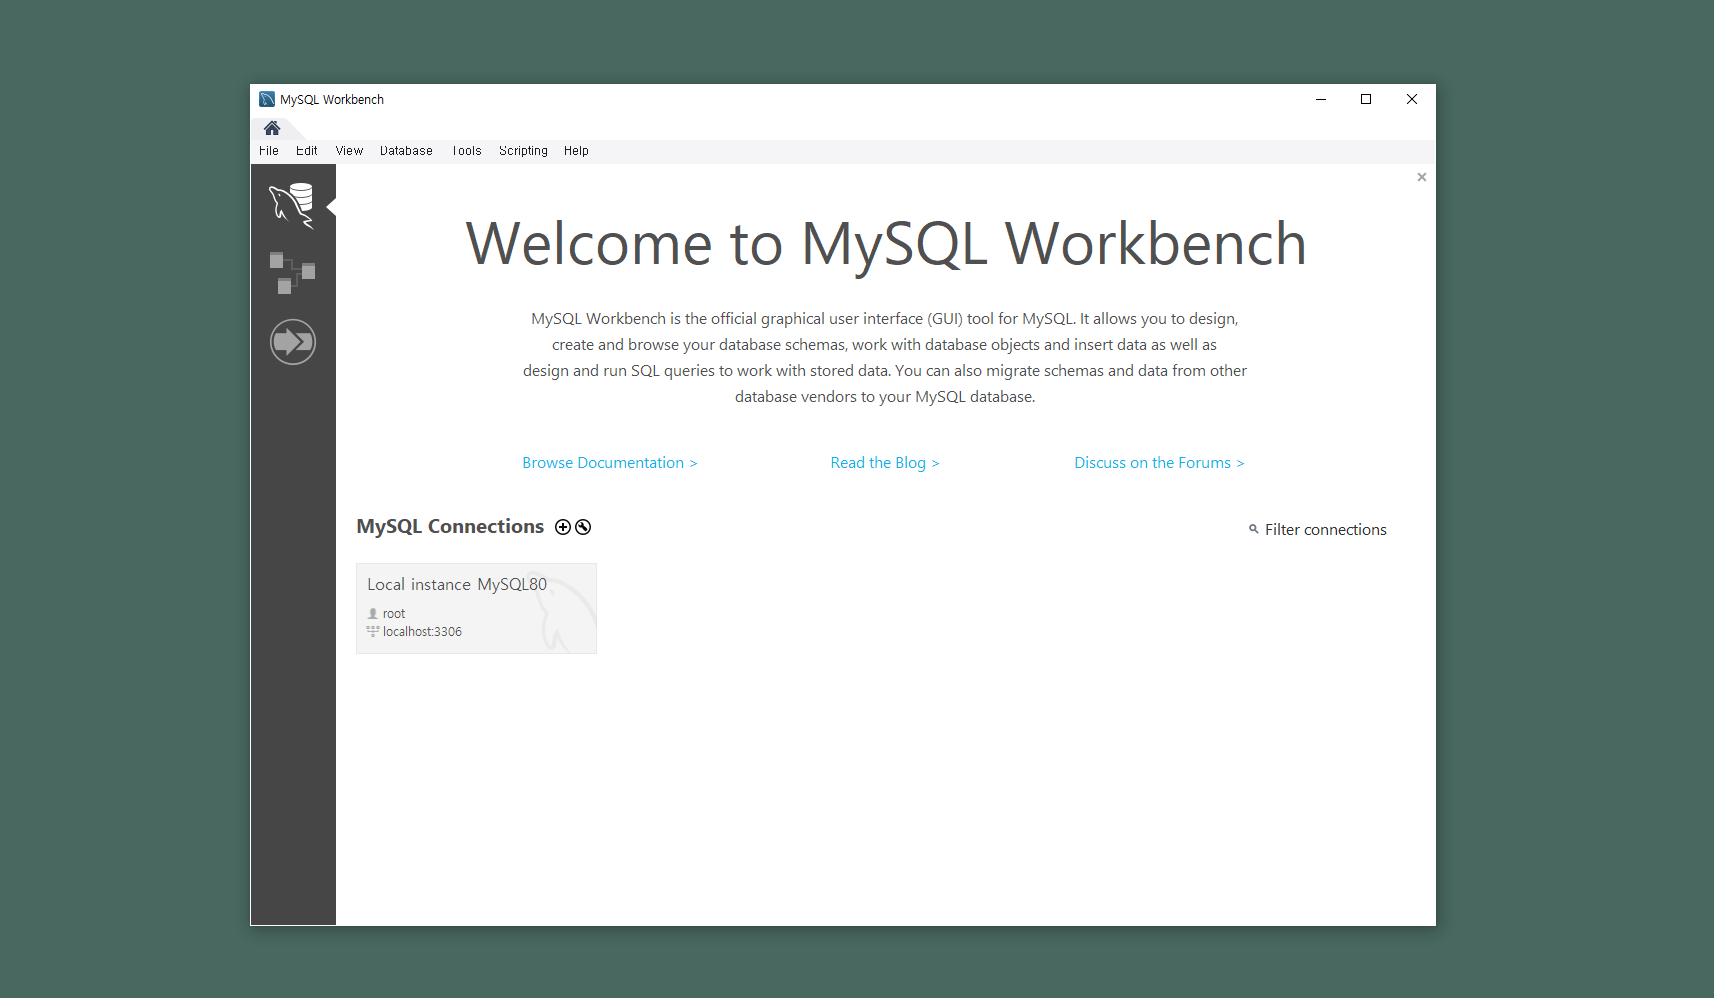Click the 'root' user label
The height and width of the screenshot is (998, 1714).
pyautogui.click(x=394, y=614)
